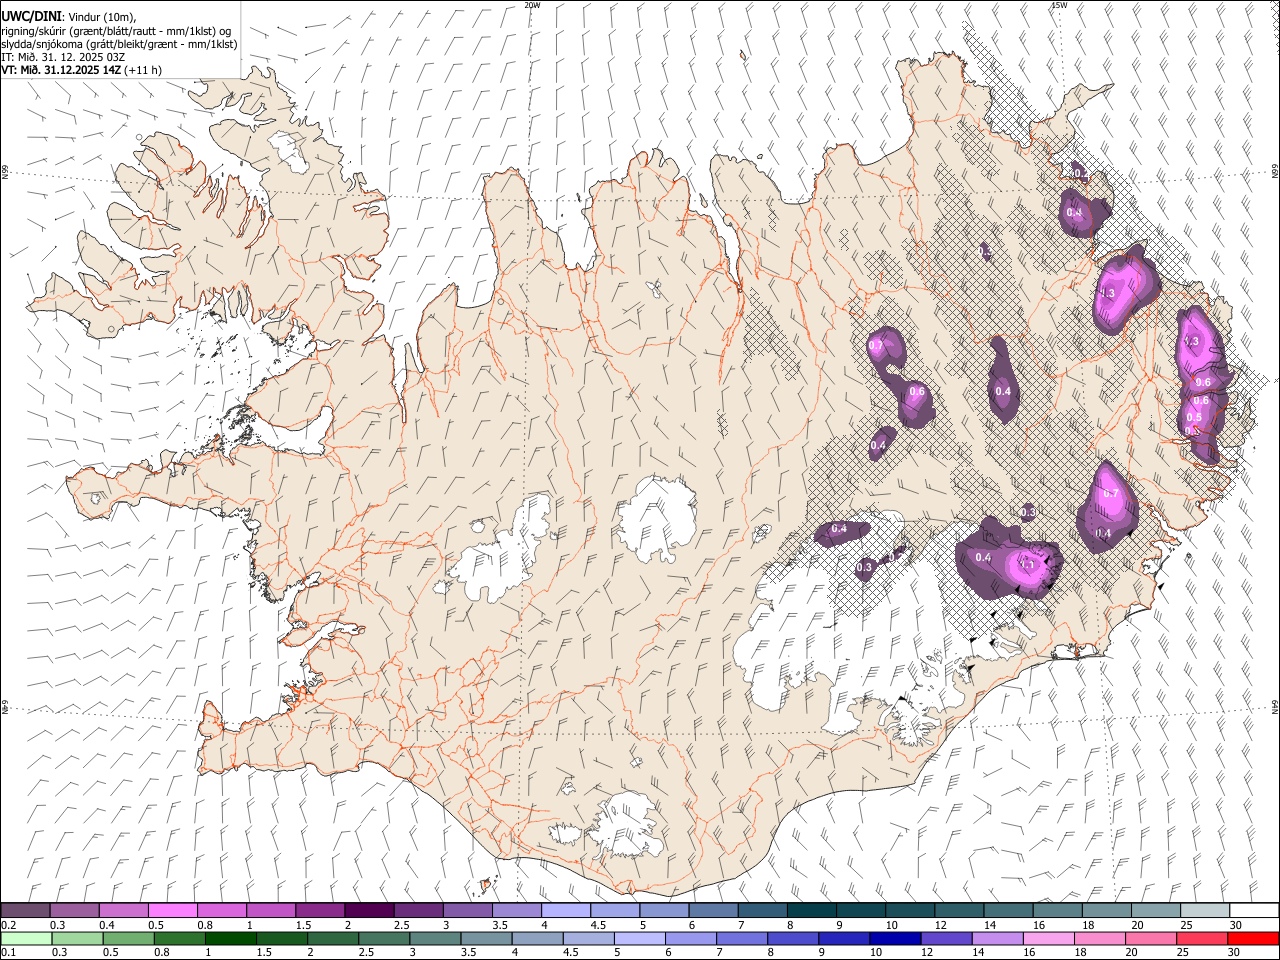1280x960 pixels.
Task: Pick the brightest pink snow legend swatch
Action: 172,910
